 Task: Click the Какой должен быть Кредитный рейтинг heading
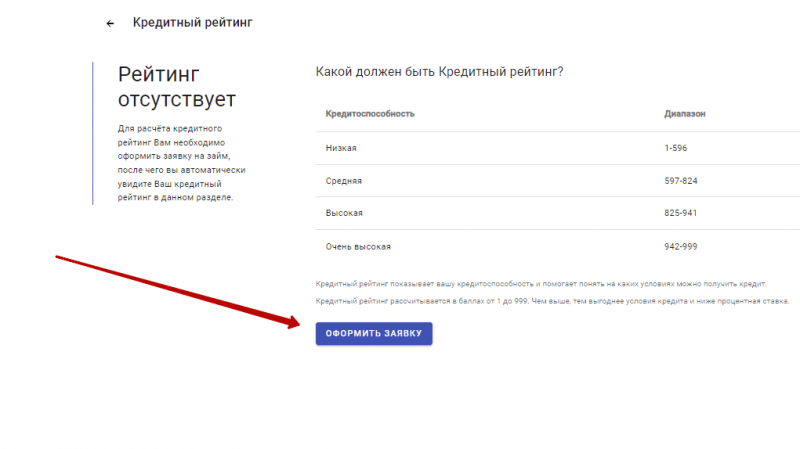click(x=439, y=72)
